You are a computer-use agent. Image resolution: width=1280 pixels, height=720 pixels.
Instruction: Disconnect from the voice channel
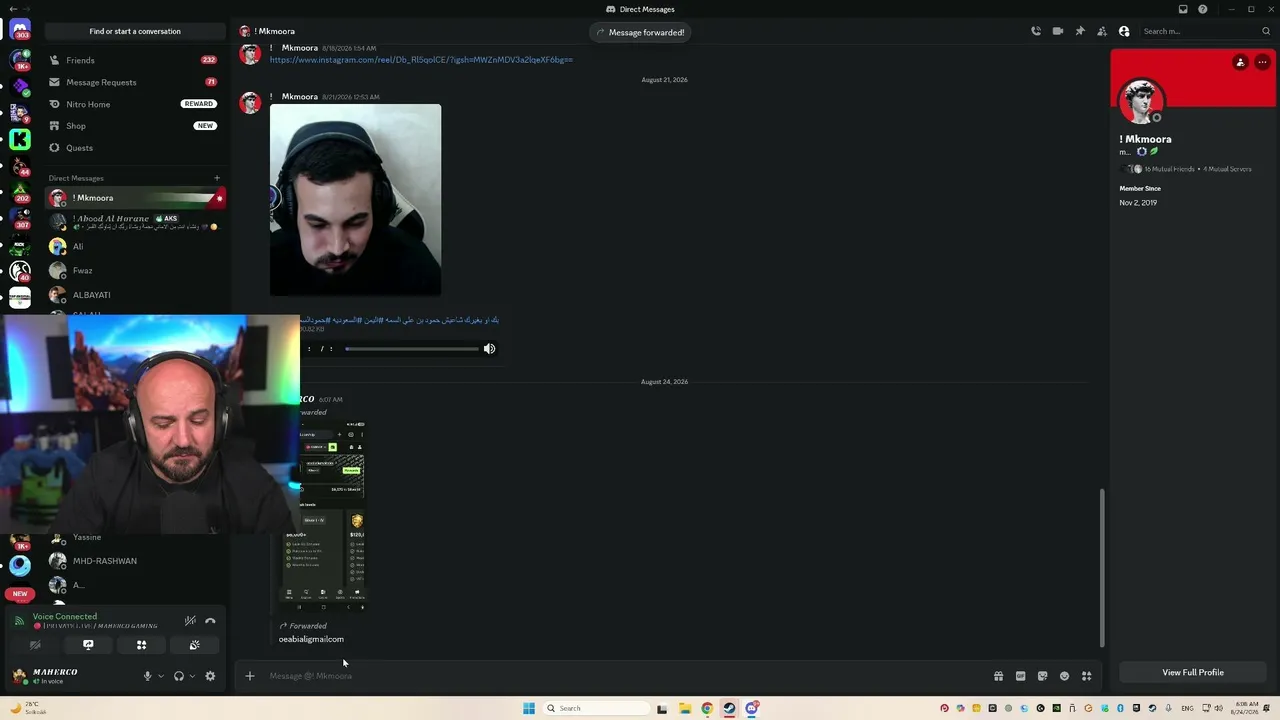point(210,621)
